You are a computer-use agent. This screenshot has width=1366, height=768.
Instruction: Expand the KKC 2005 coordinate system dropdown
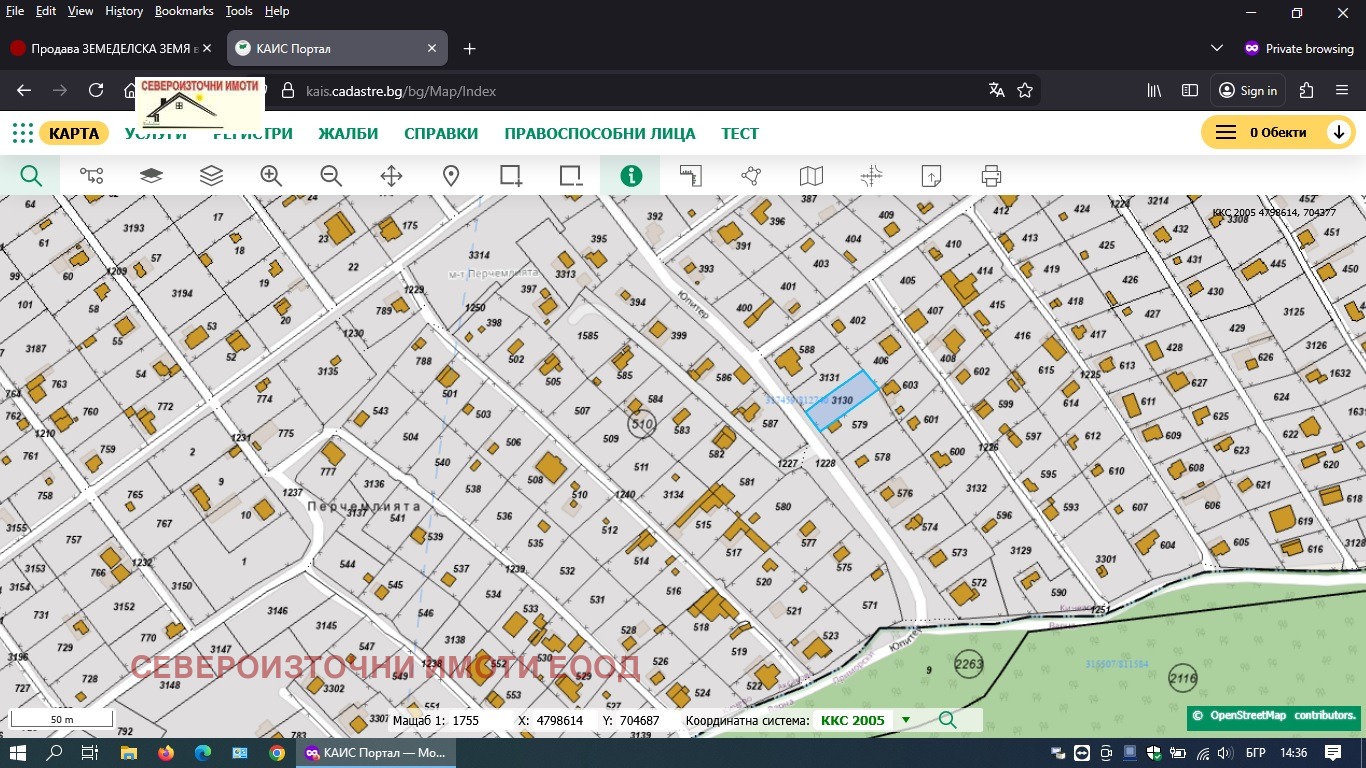click(906, 720)
